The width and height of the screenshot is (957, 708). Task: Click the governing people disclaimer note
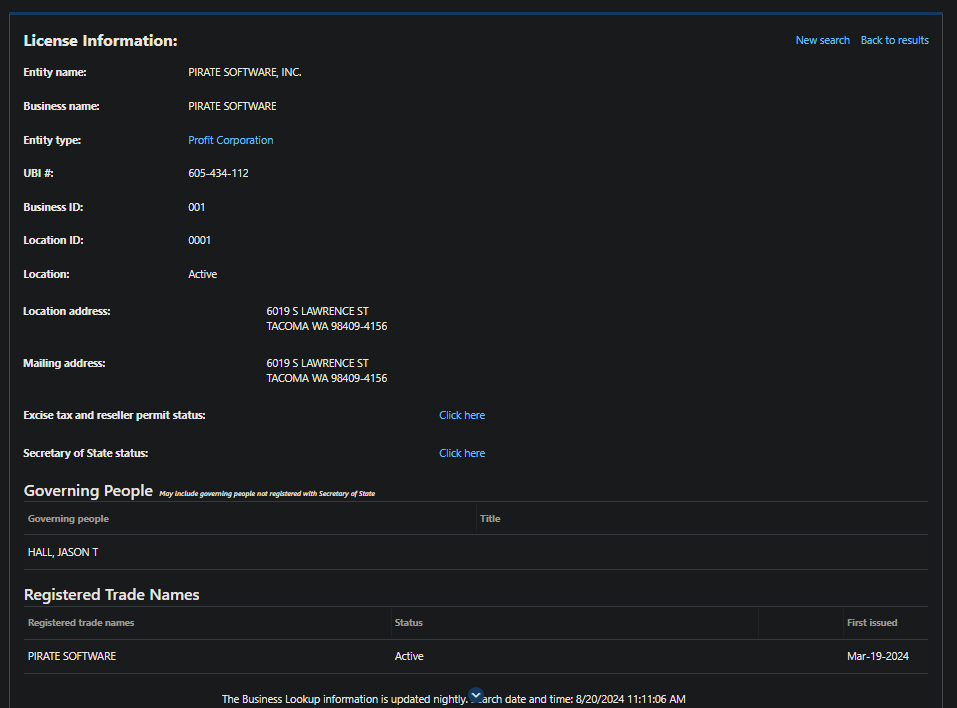pyautogui.click(x=267, y=494)
